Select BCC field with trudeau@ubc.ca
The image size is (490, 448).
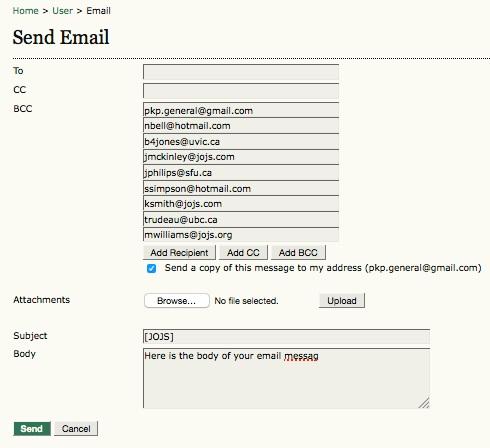(241, 219)
